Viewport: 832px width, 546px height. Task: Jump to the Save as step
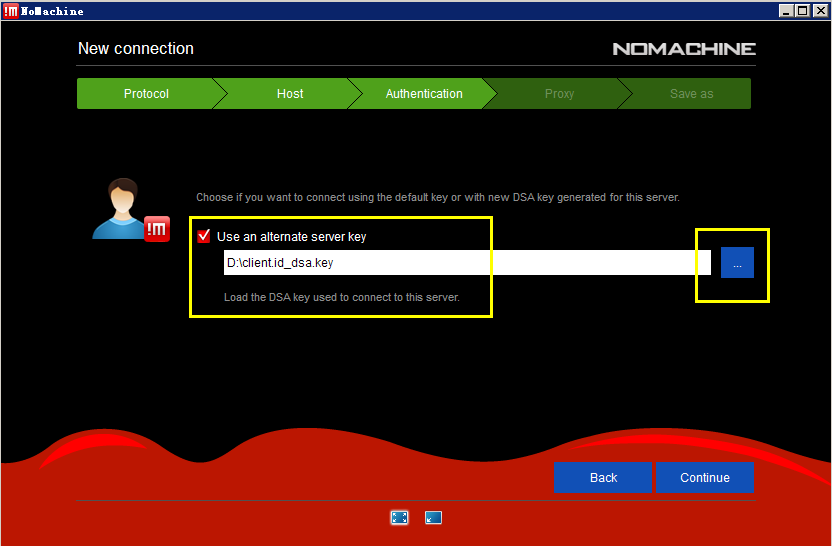691,94
